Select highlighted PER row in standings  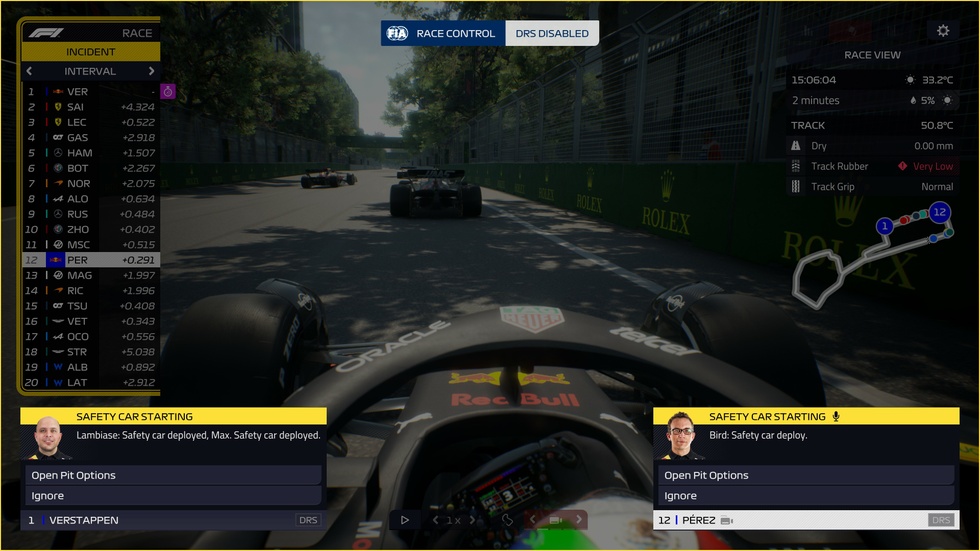[x=91, y=260]
